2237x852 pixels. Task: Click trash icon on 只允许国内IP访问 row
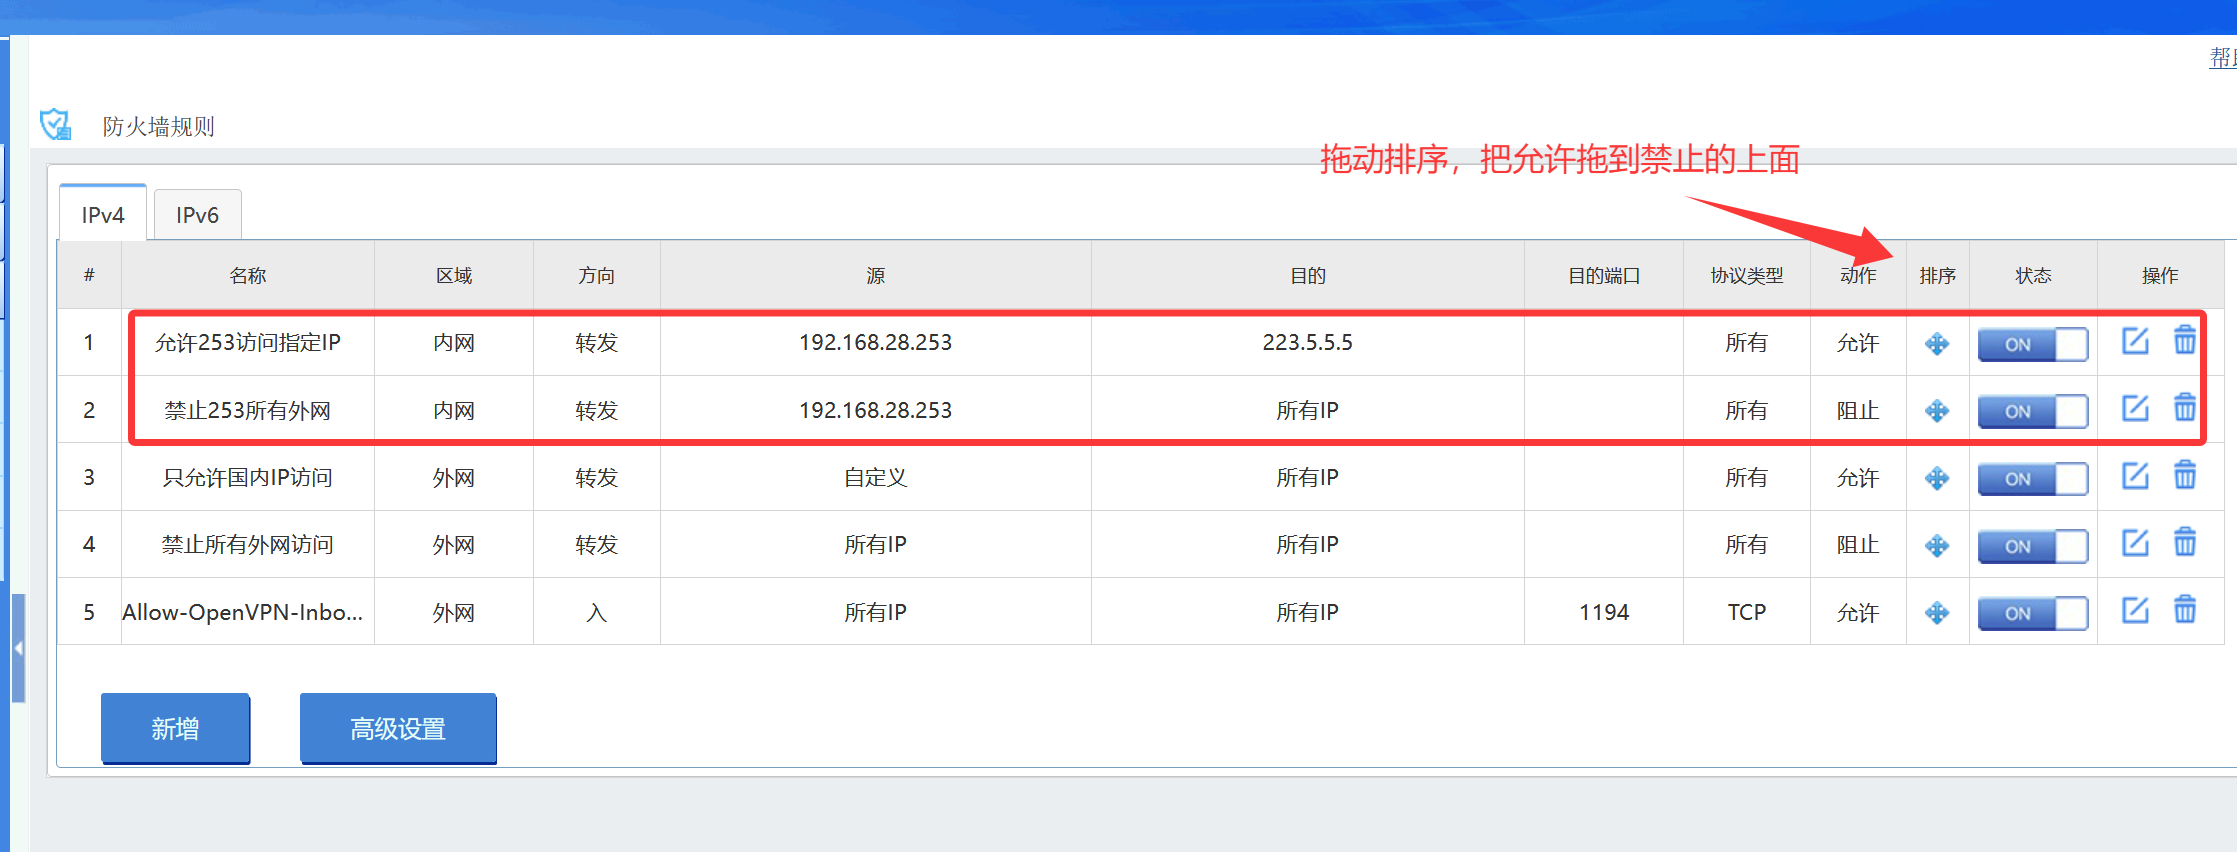[x=2185, y=476]
